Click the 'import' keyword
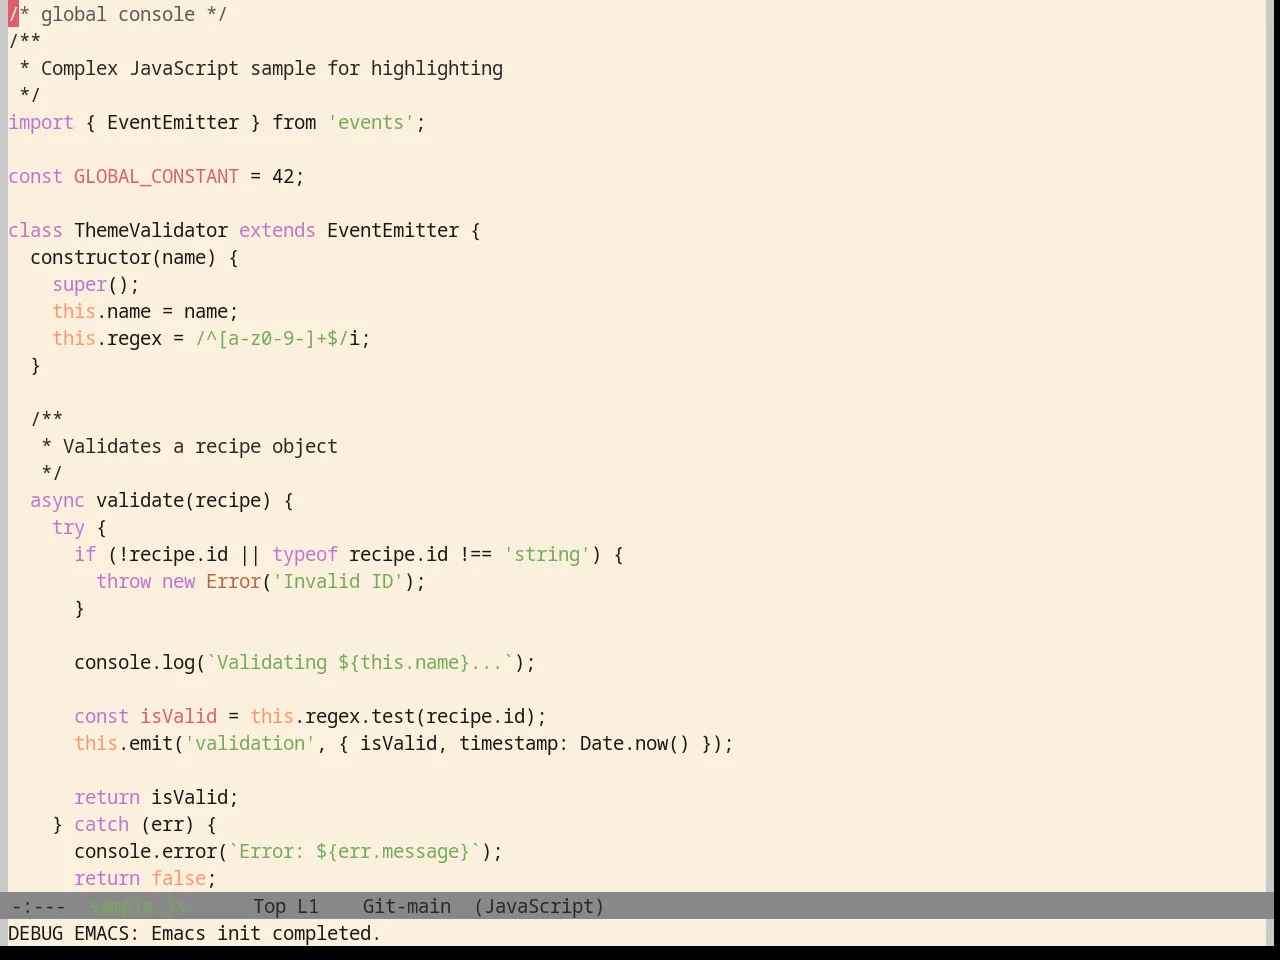The width and height of the screenshot is (1280, 960). 41,123
